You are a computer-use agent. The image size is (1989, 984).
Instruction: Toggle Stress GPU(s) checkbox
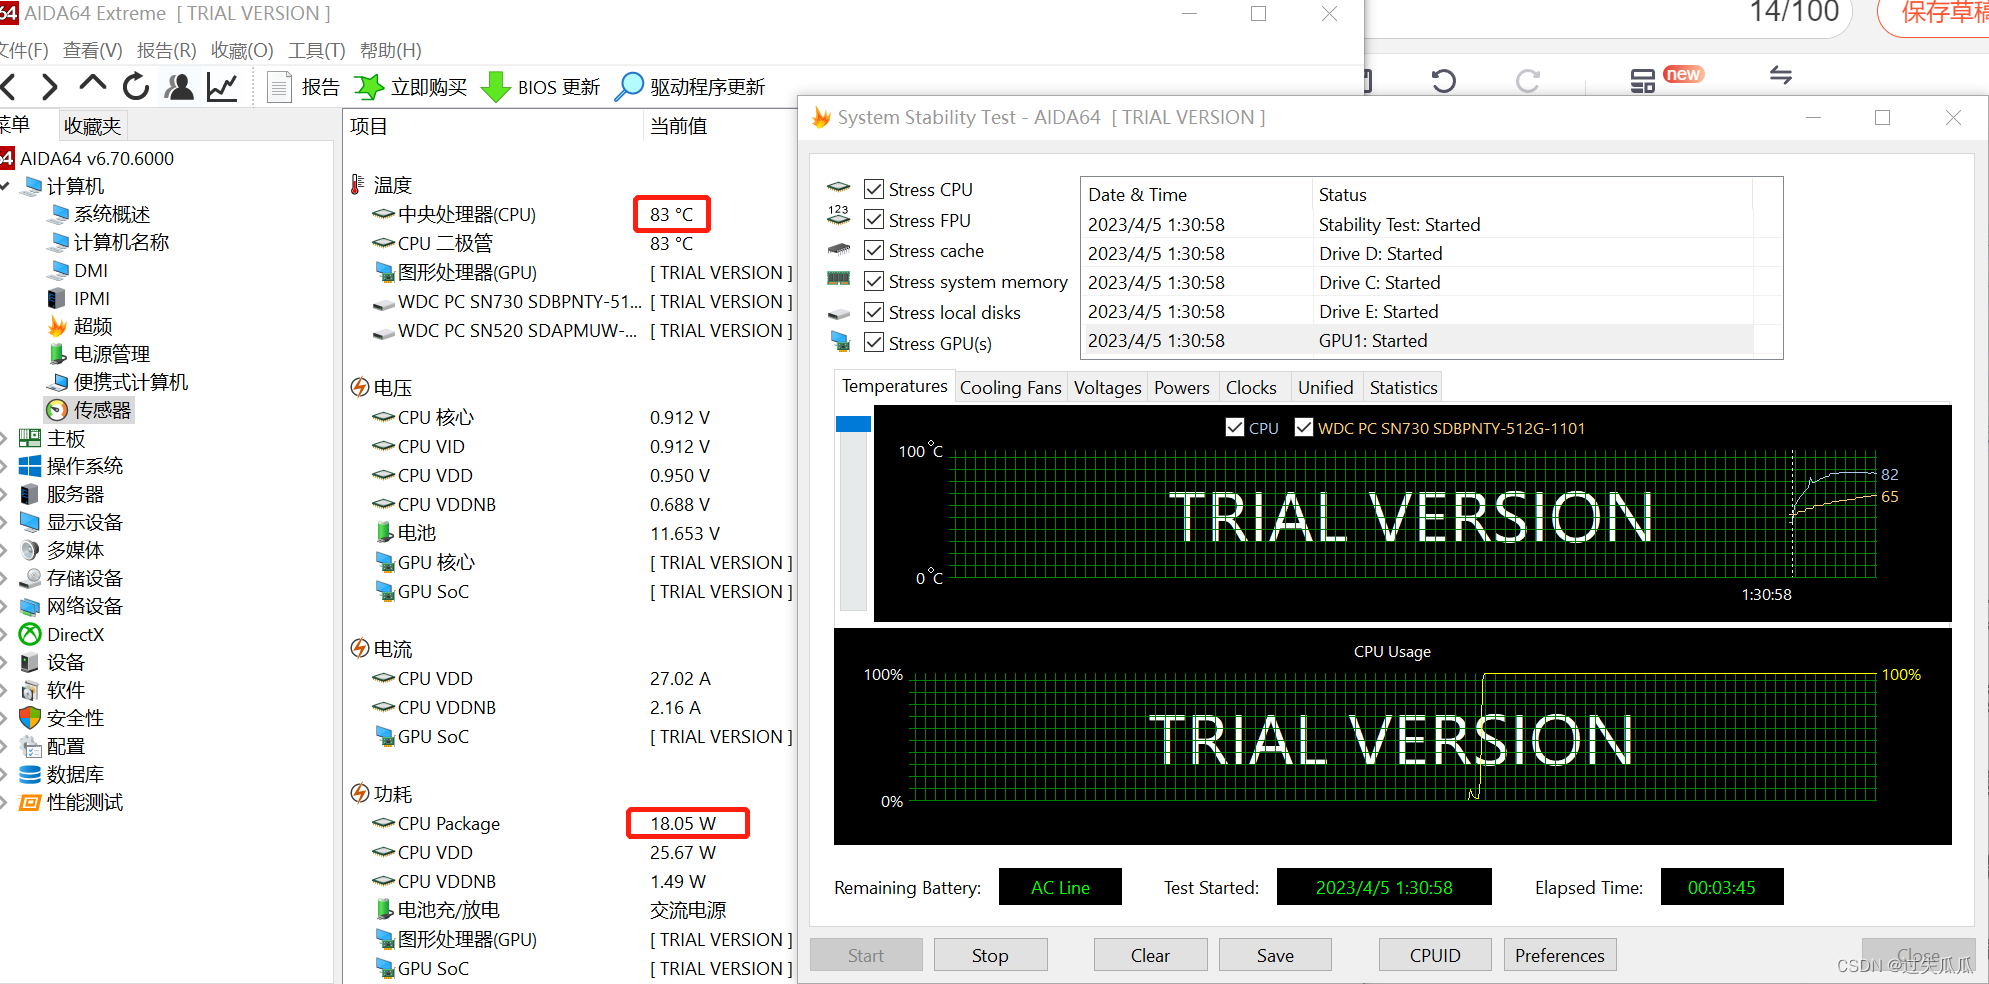pos(874,343)
